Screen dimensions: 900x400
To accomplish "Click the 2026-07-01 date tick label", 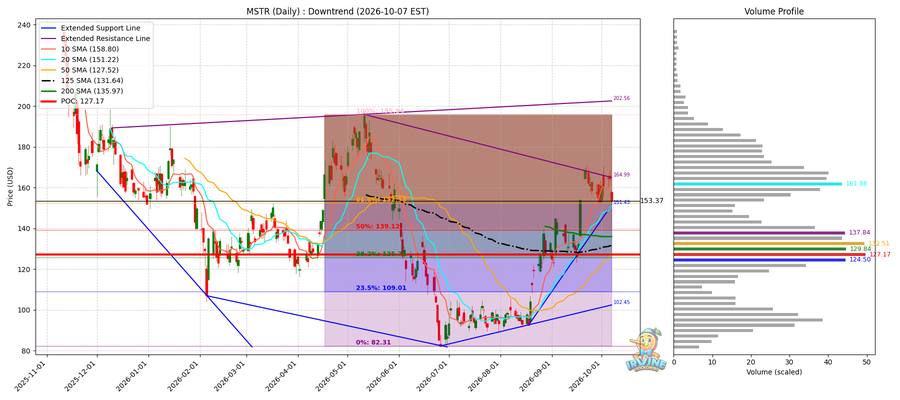I will coord(434,376).
